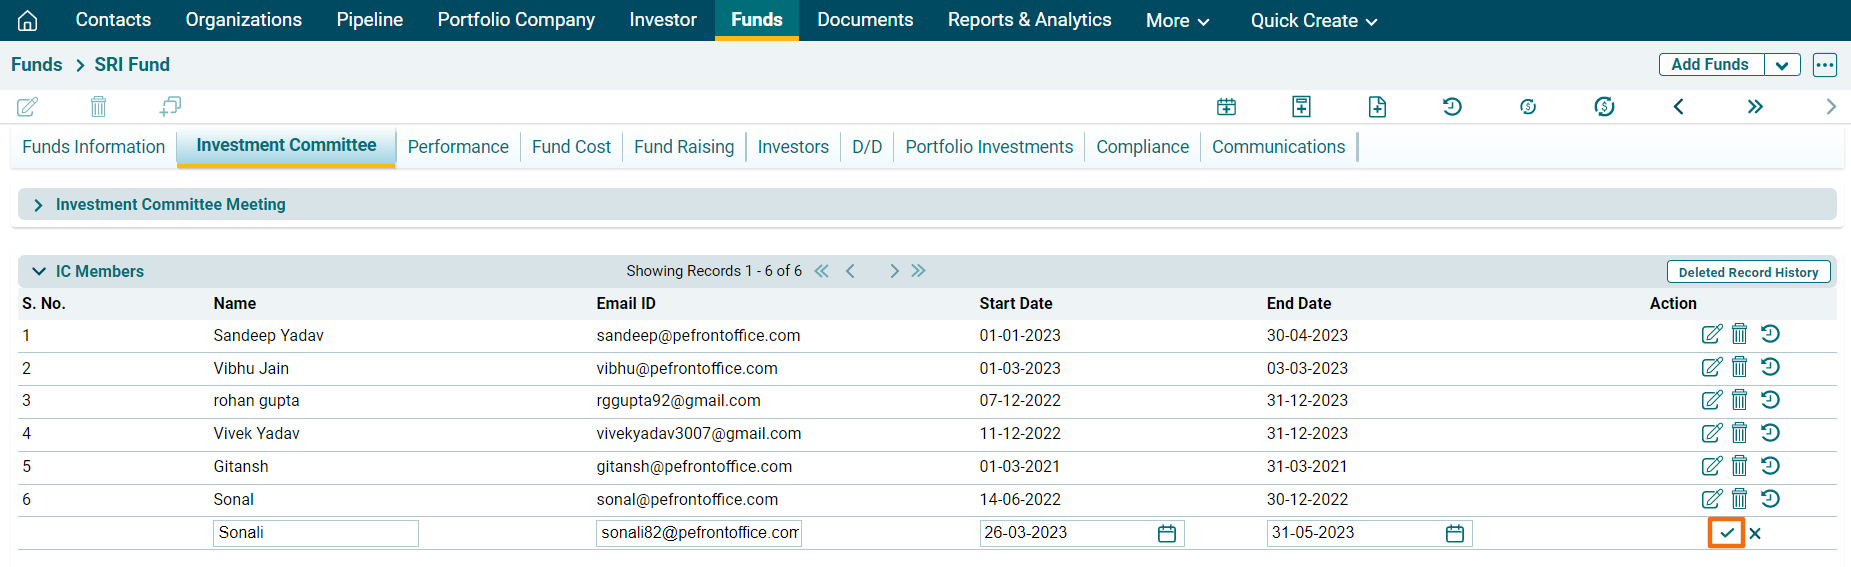Click the Deleted Record History button
Screen dimensions: 1851x567
click(1748, 272)
